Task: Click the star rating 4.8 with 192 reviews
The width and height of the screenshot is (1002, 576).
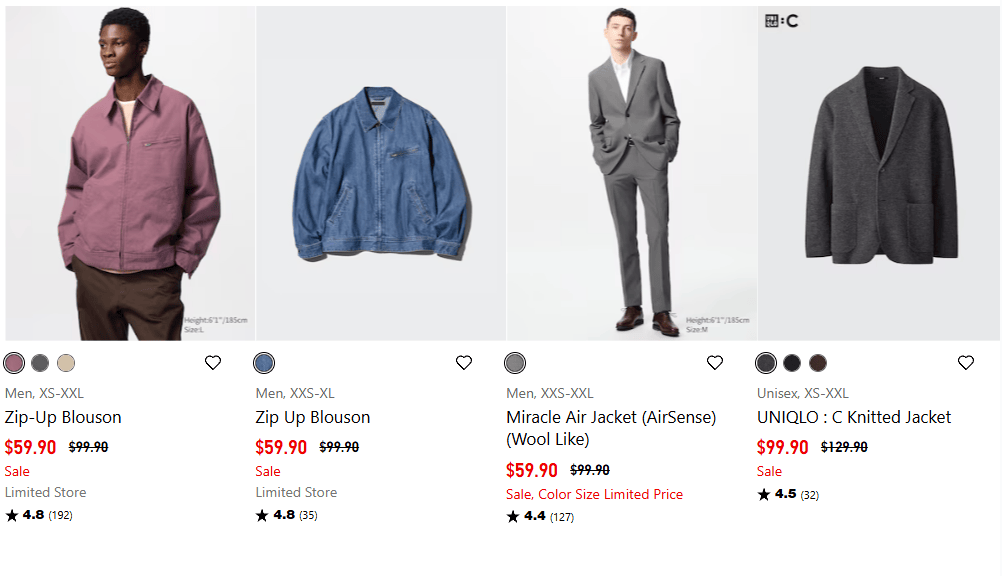Action: click(39, 515)
